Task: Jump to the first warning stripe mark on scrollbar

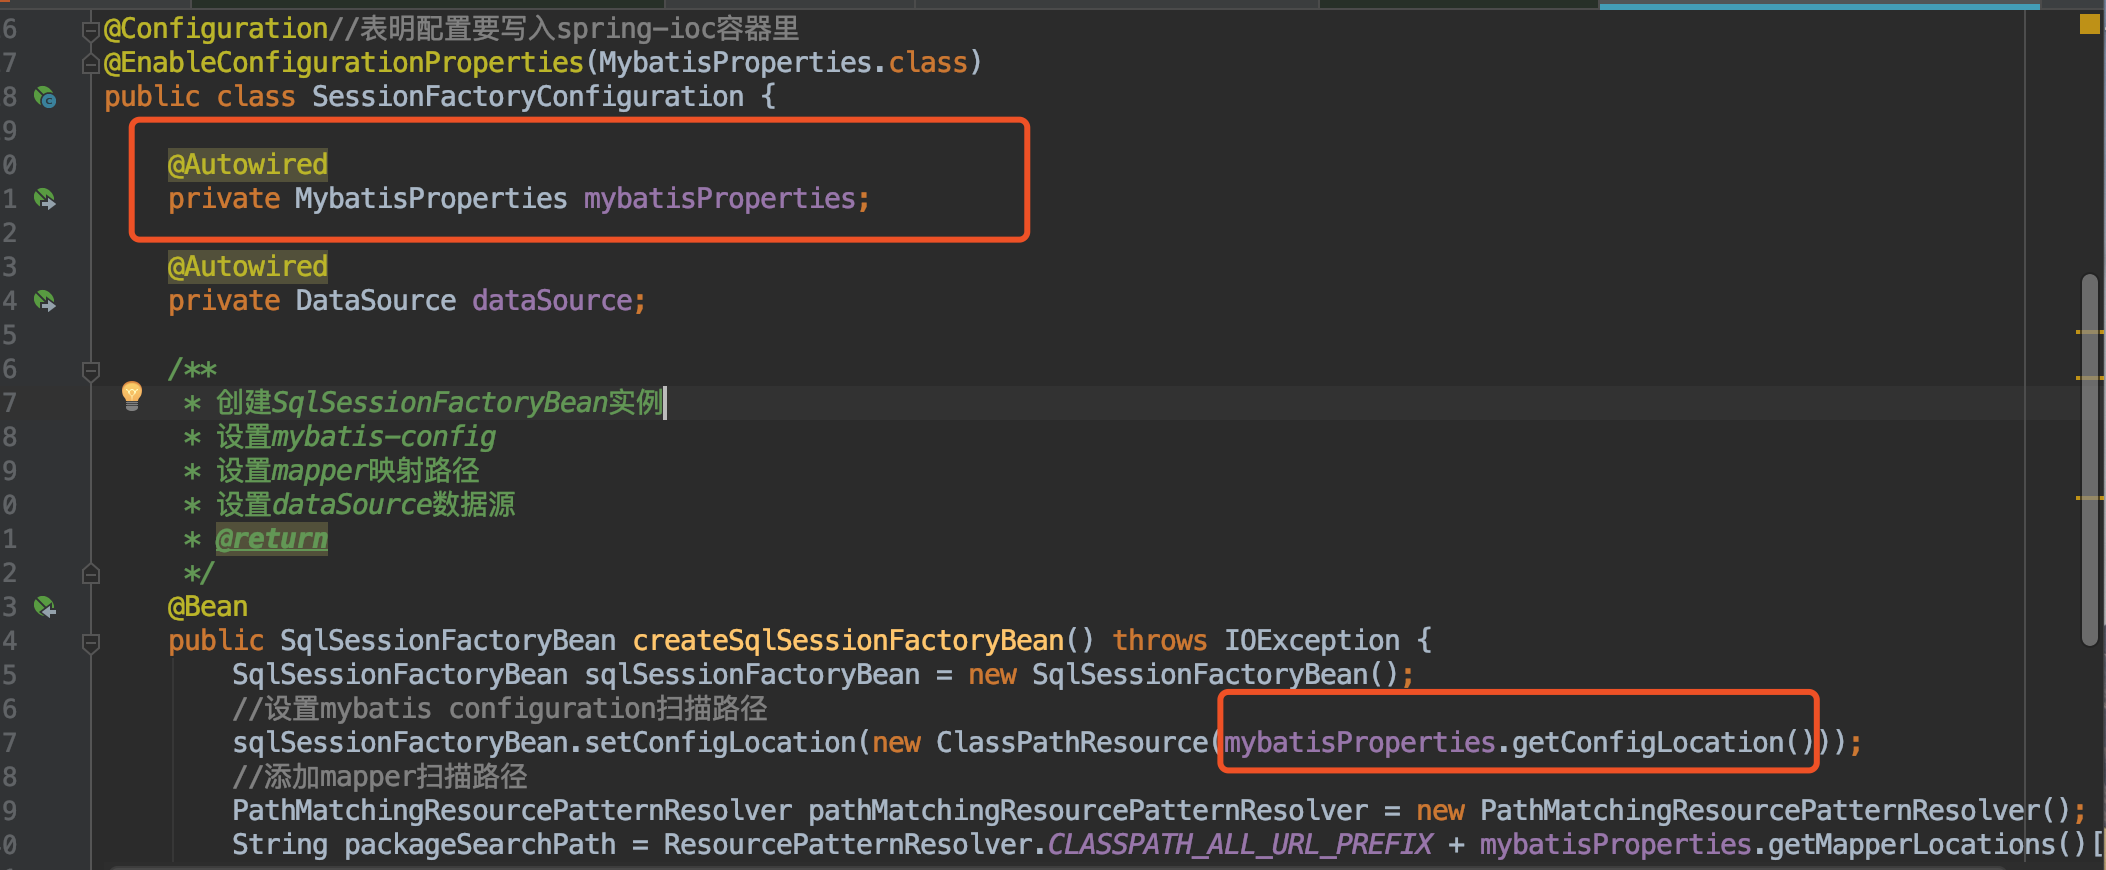Action: click(2090, 331)
